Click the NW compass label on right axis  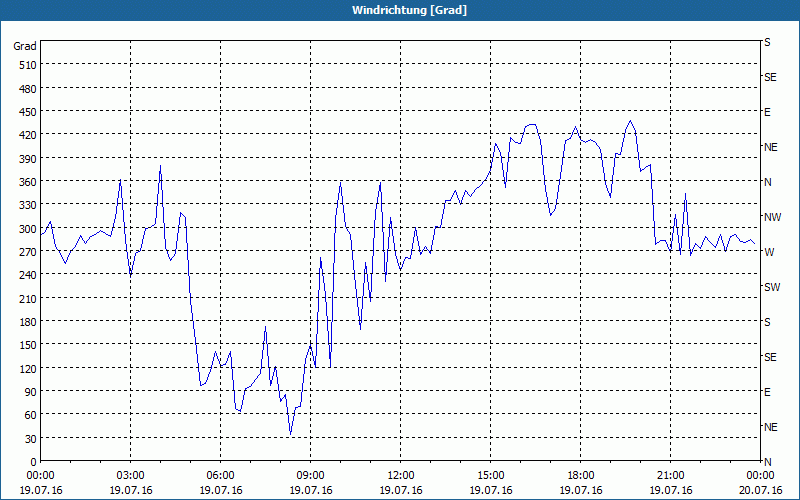[x=772, y=217]
